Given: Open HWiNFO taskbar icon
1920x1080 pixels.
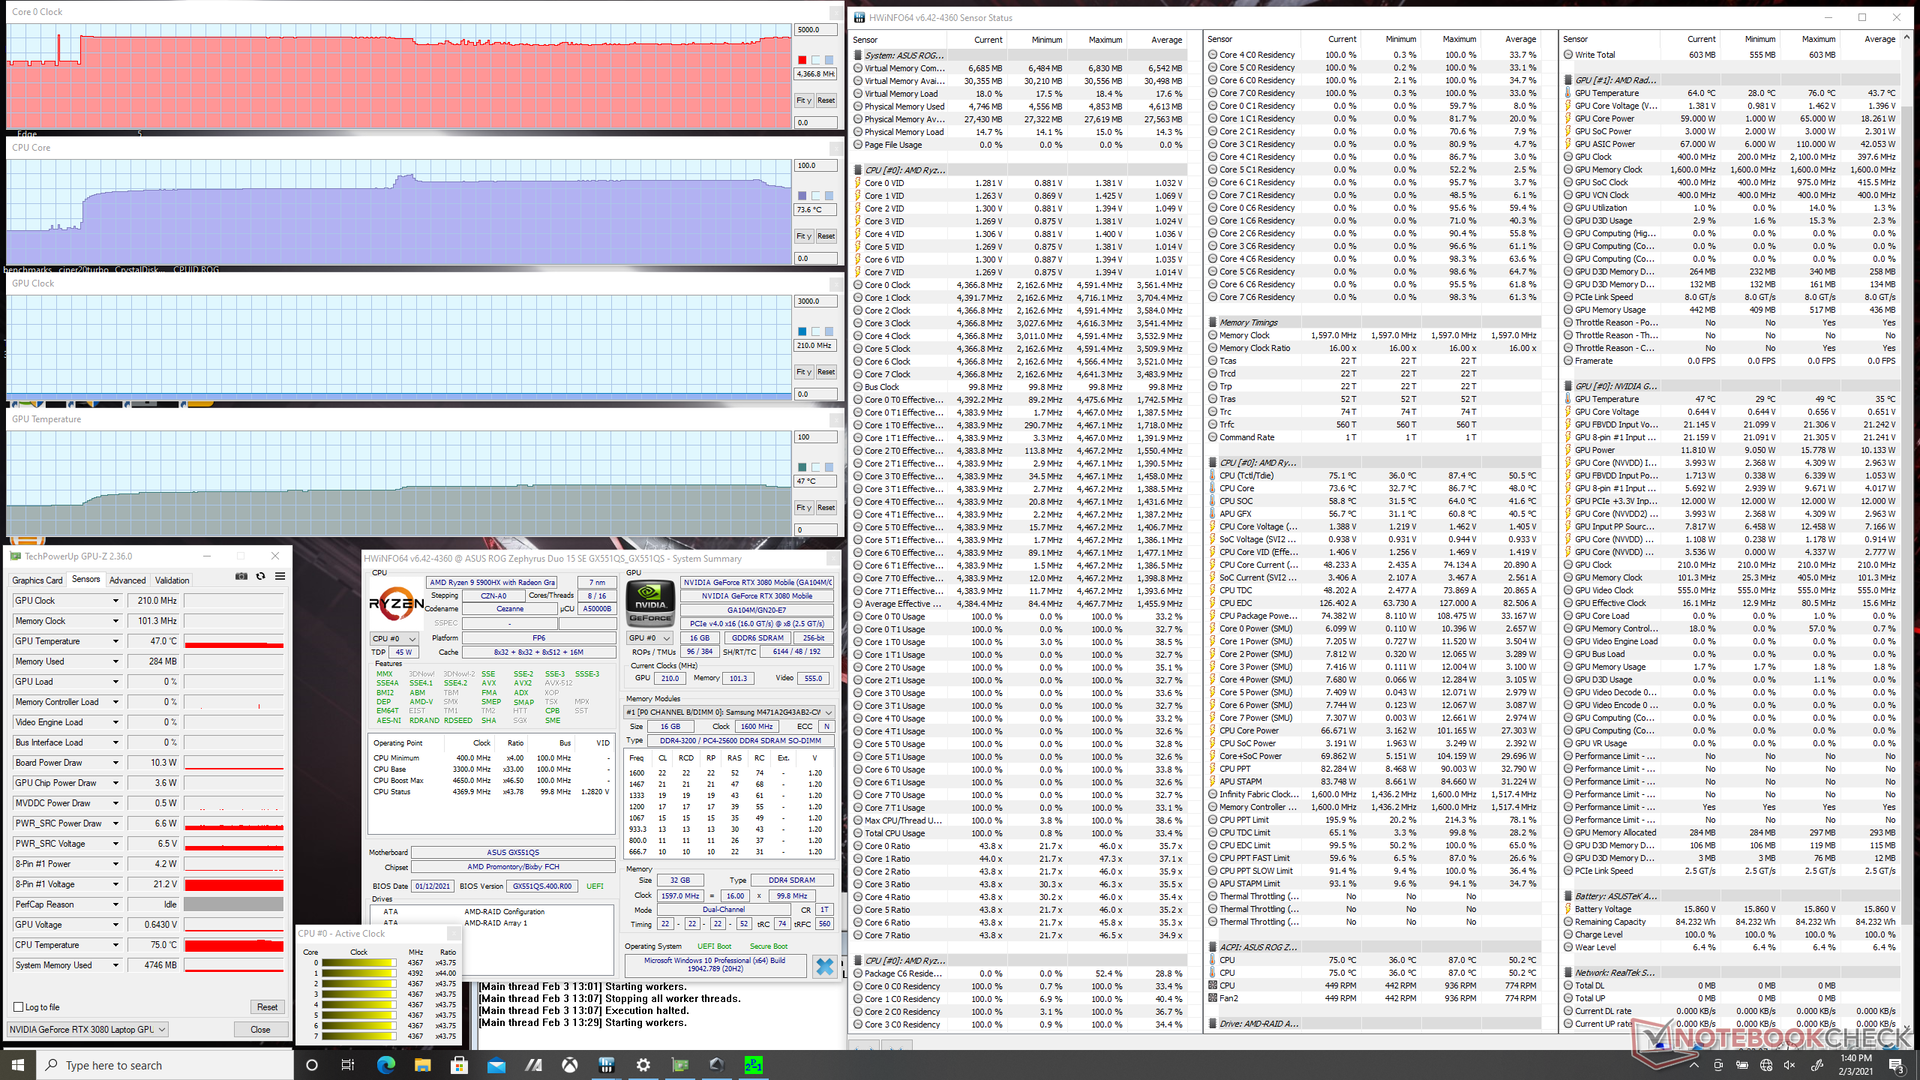Looking at the screenshot, I should tap(606, 1065).
